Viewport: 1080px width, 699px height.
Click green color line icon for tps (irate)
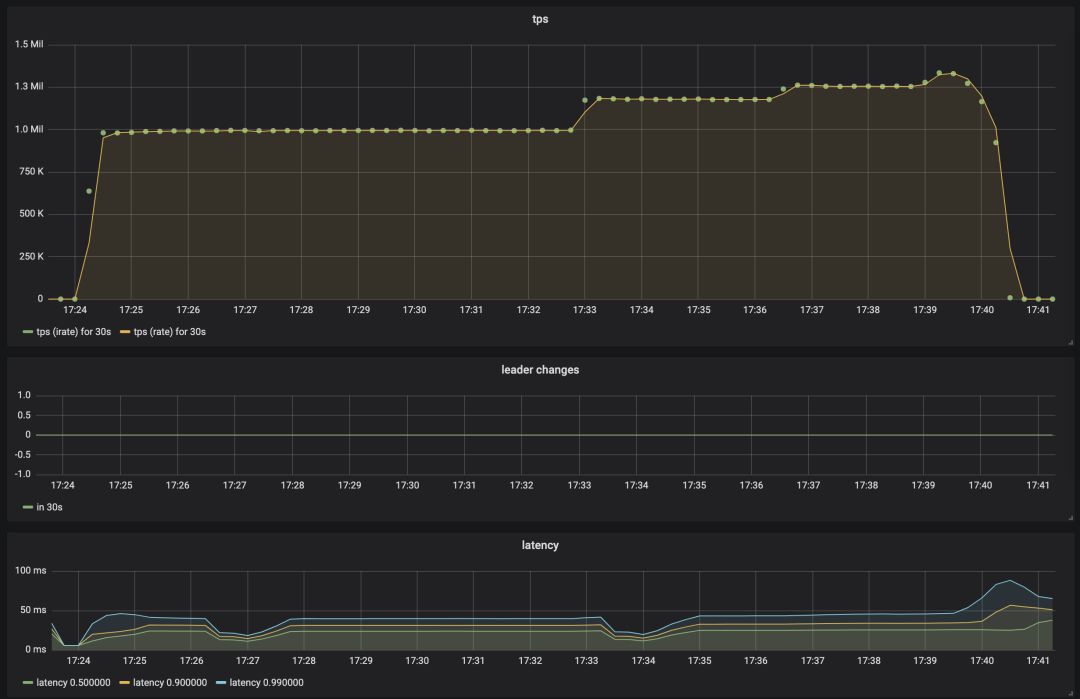point(27,331)
